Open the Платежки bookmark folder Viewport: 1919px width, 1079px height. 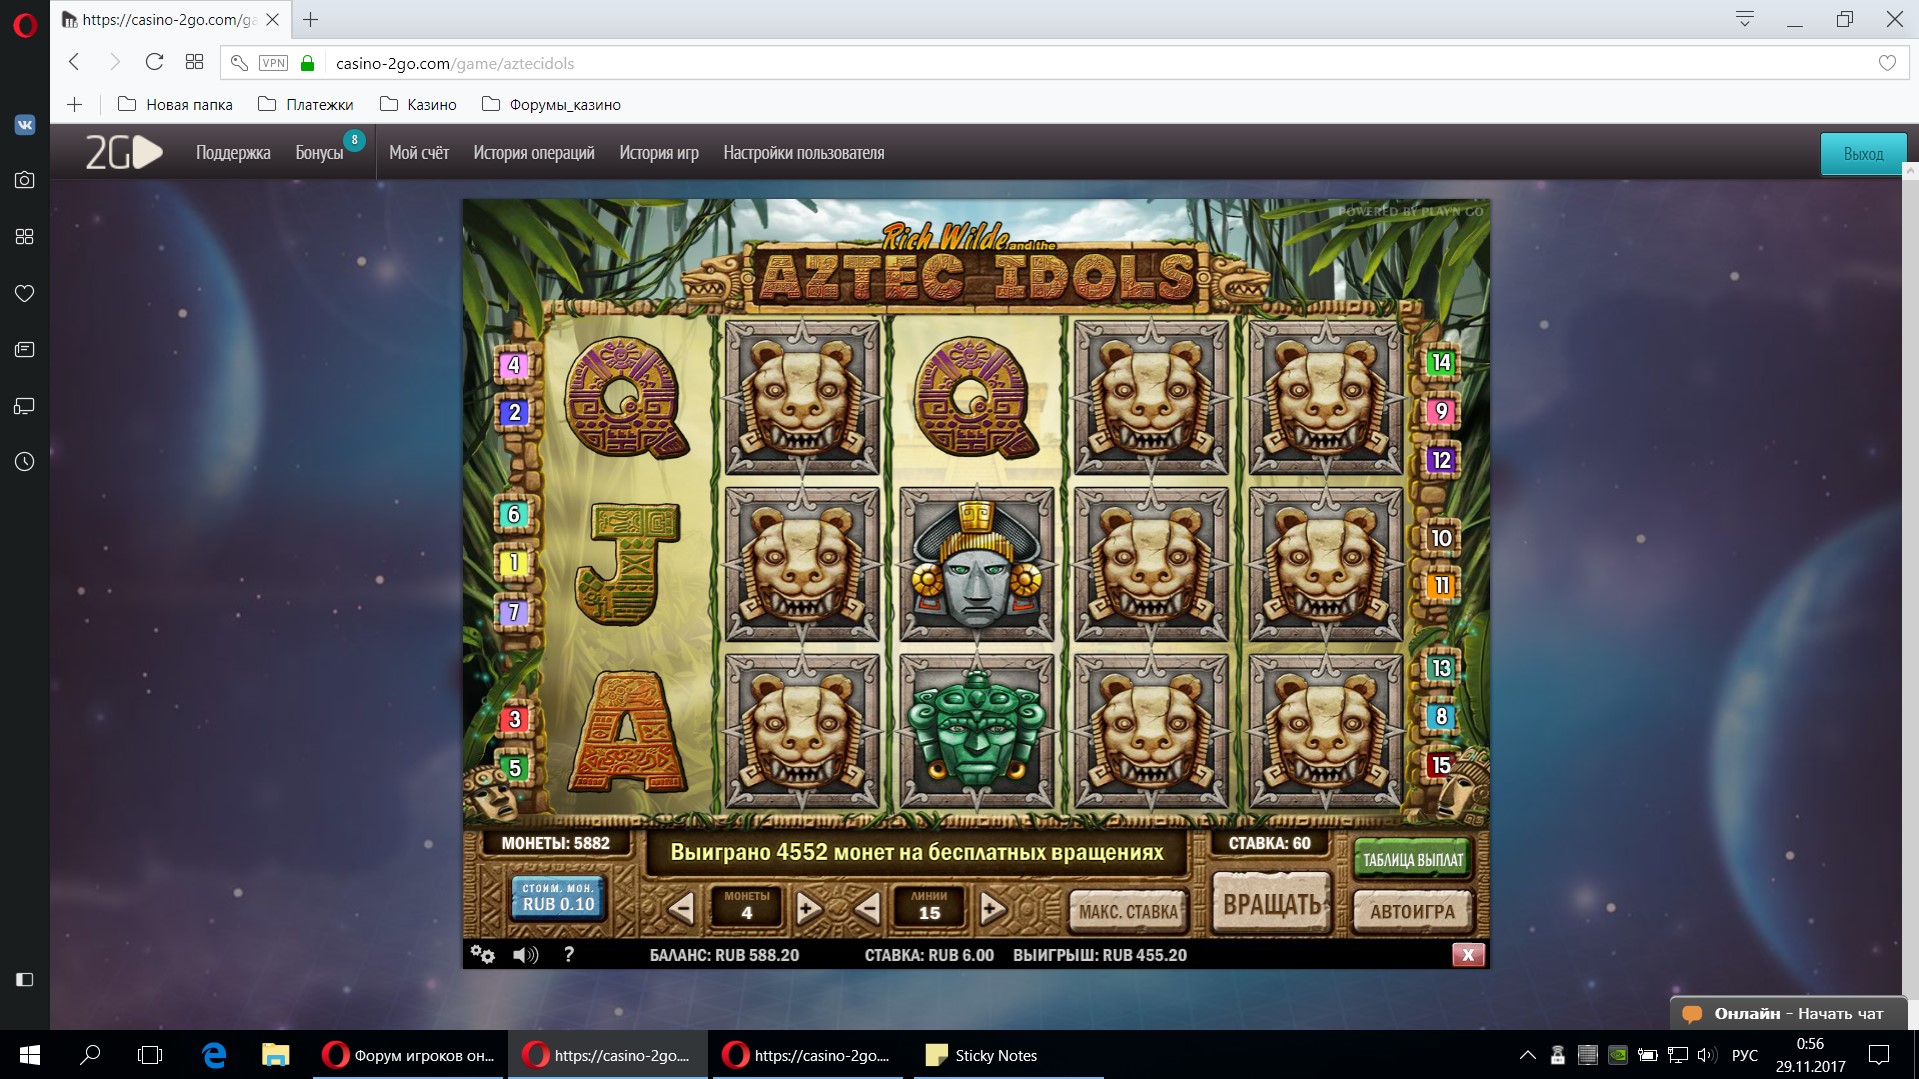point(306,104)
